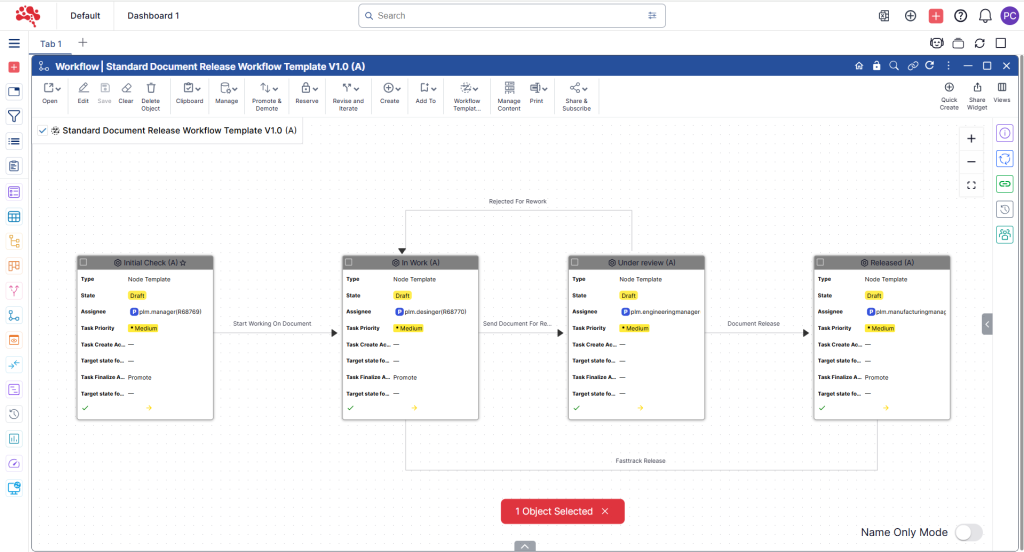Click the zoom in plus button

(971, 139)
